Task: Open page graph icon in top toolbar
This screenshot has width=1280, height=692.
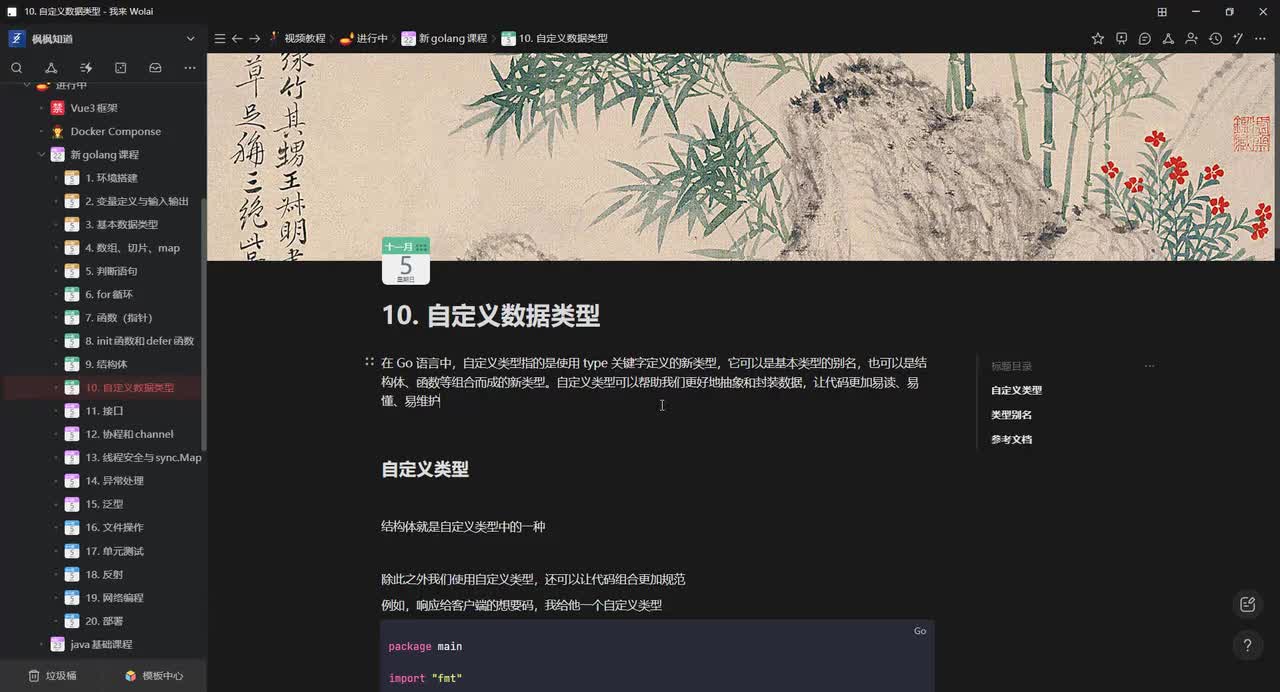Action: [1168, 38]
